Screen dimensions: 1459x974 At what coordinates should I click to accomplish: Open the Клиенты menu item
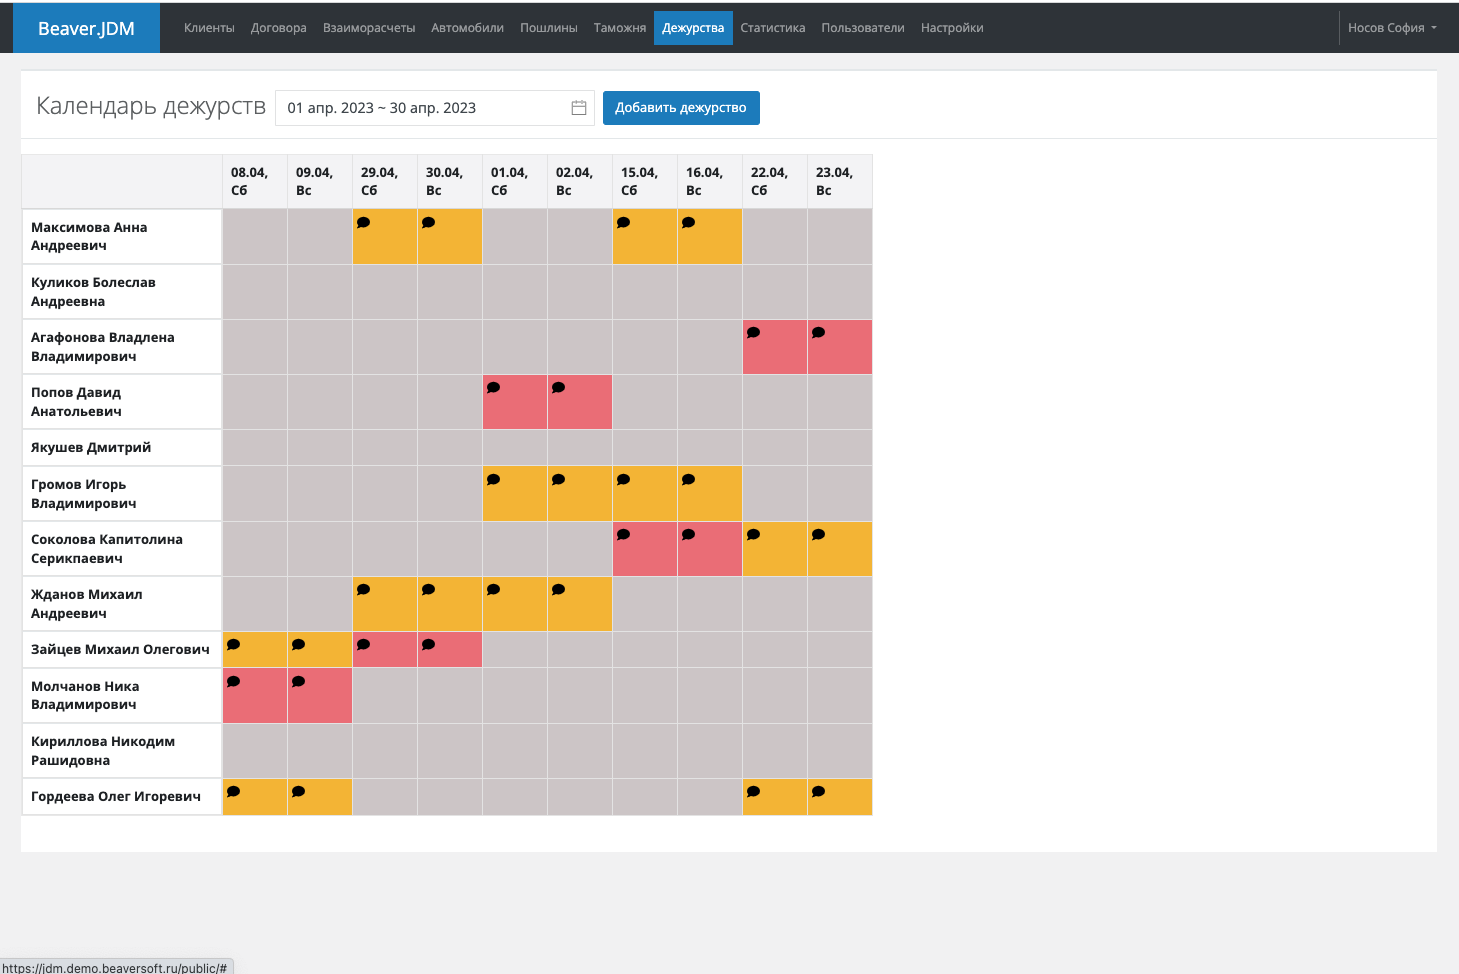[209, 28]
